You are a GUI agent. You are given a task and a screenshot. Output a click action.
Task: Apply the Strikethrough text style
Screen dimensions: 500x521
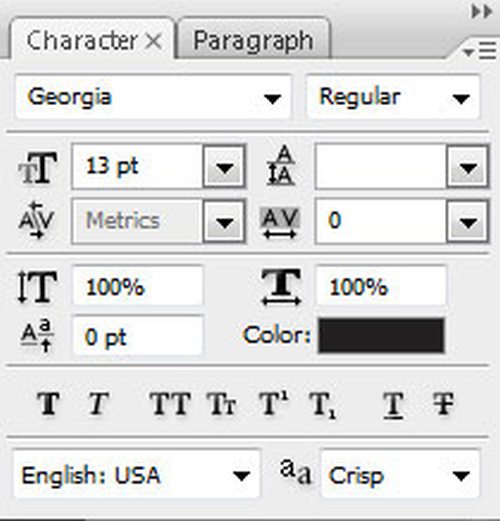443,403
